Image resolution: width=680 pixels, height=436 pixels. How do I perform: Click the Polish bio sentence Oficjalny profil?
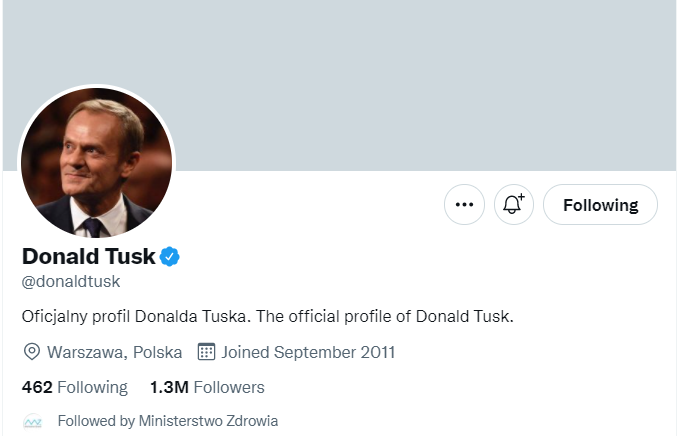pyautogui.click(x=136, y=317)
